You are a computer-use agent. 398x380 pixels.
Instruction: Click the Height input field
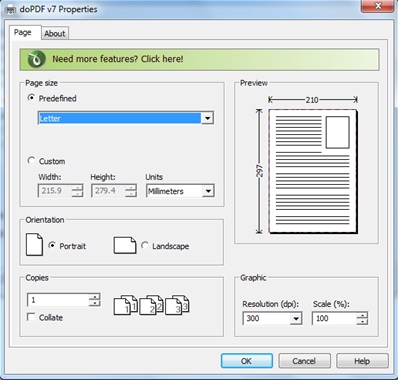109,191
